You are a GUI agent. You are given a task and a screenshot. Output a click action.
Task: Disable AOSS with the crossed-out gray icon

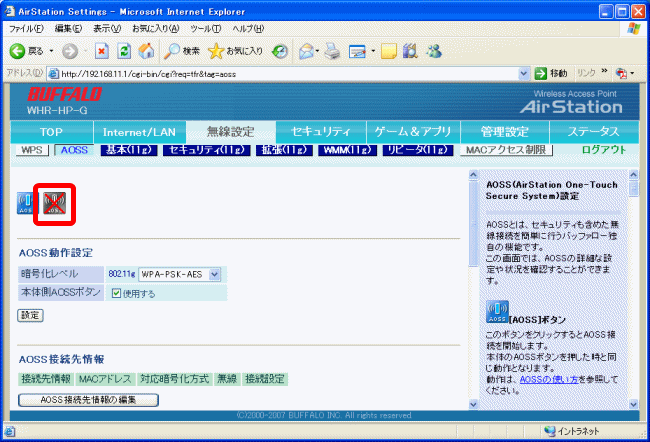click(55, 204)
